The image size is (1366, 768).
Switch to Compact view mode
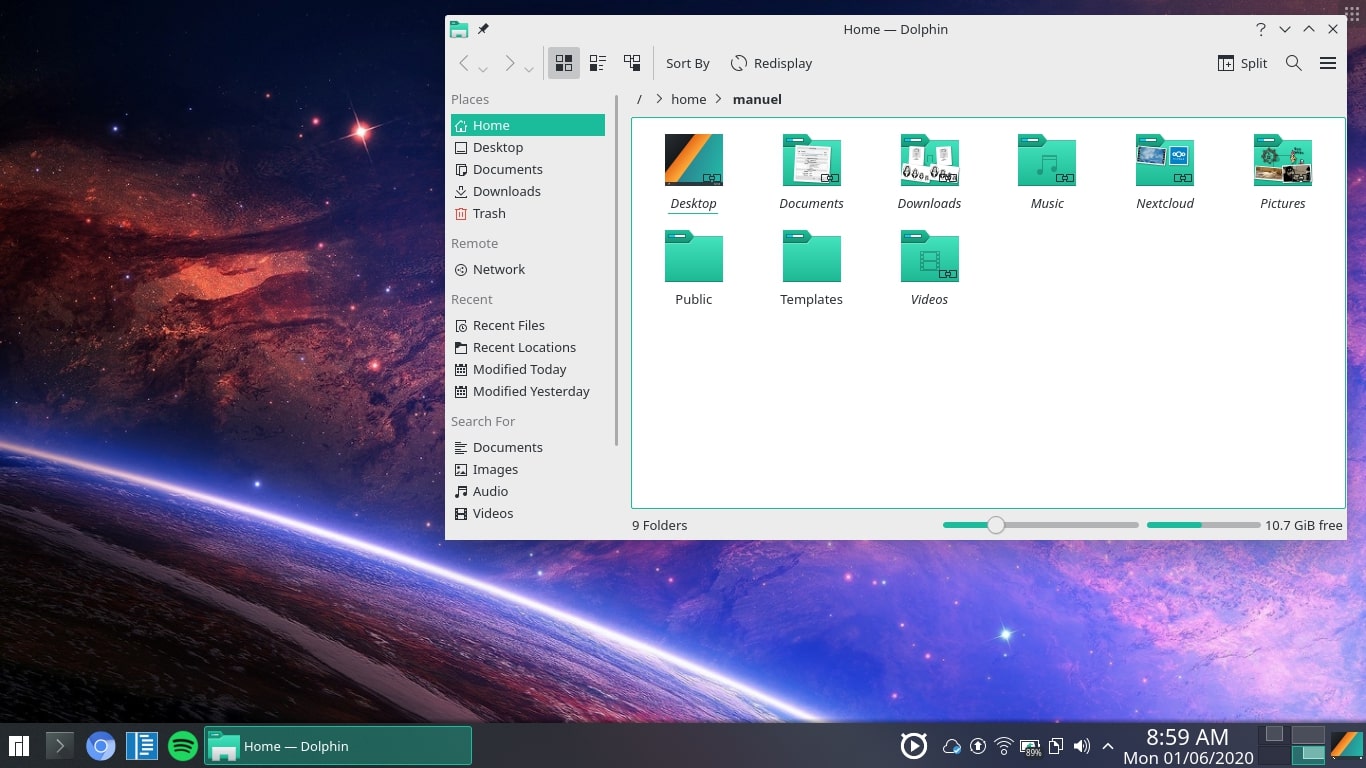(598, 63)
